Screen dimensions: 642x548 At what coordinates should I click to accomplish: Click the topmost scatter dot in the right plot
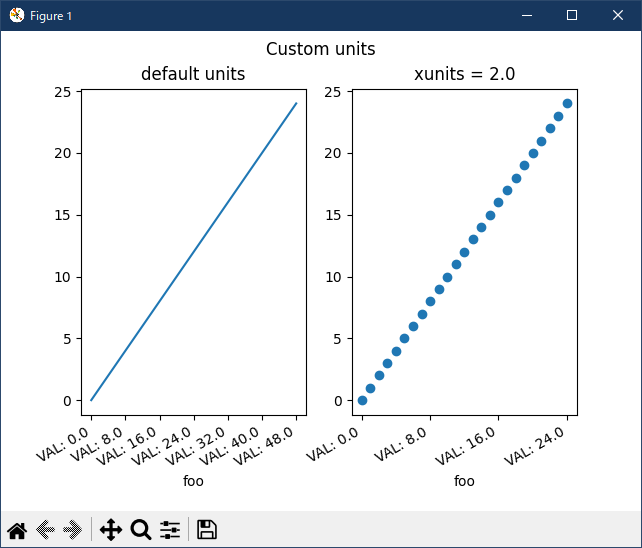click(x=567, y=103)
